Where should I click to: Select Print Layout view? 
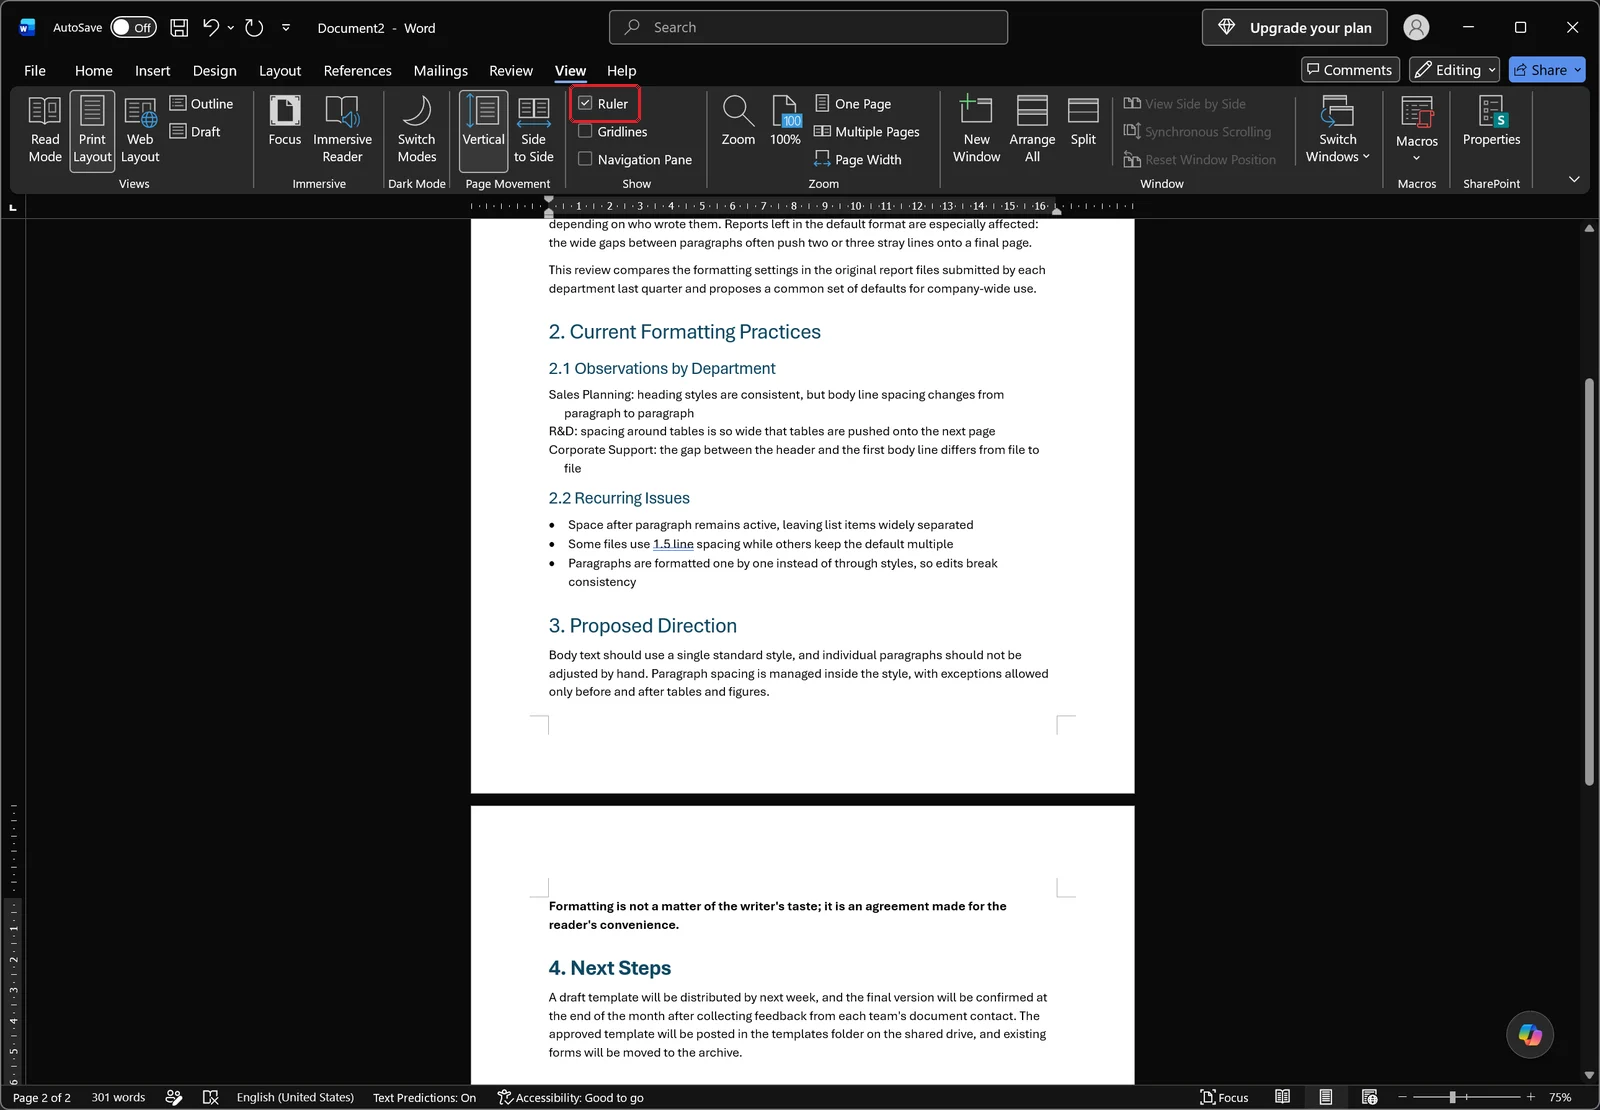tap(92, 130)
